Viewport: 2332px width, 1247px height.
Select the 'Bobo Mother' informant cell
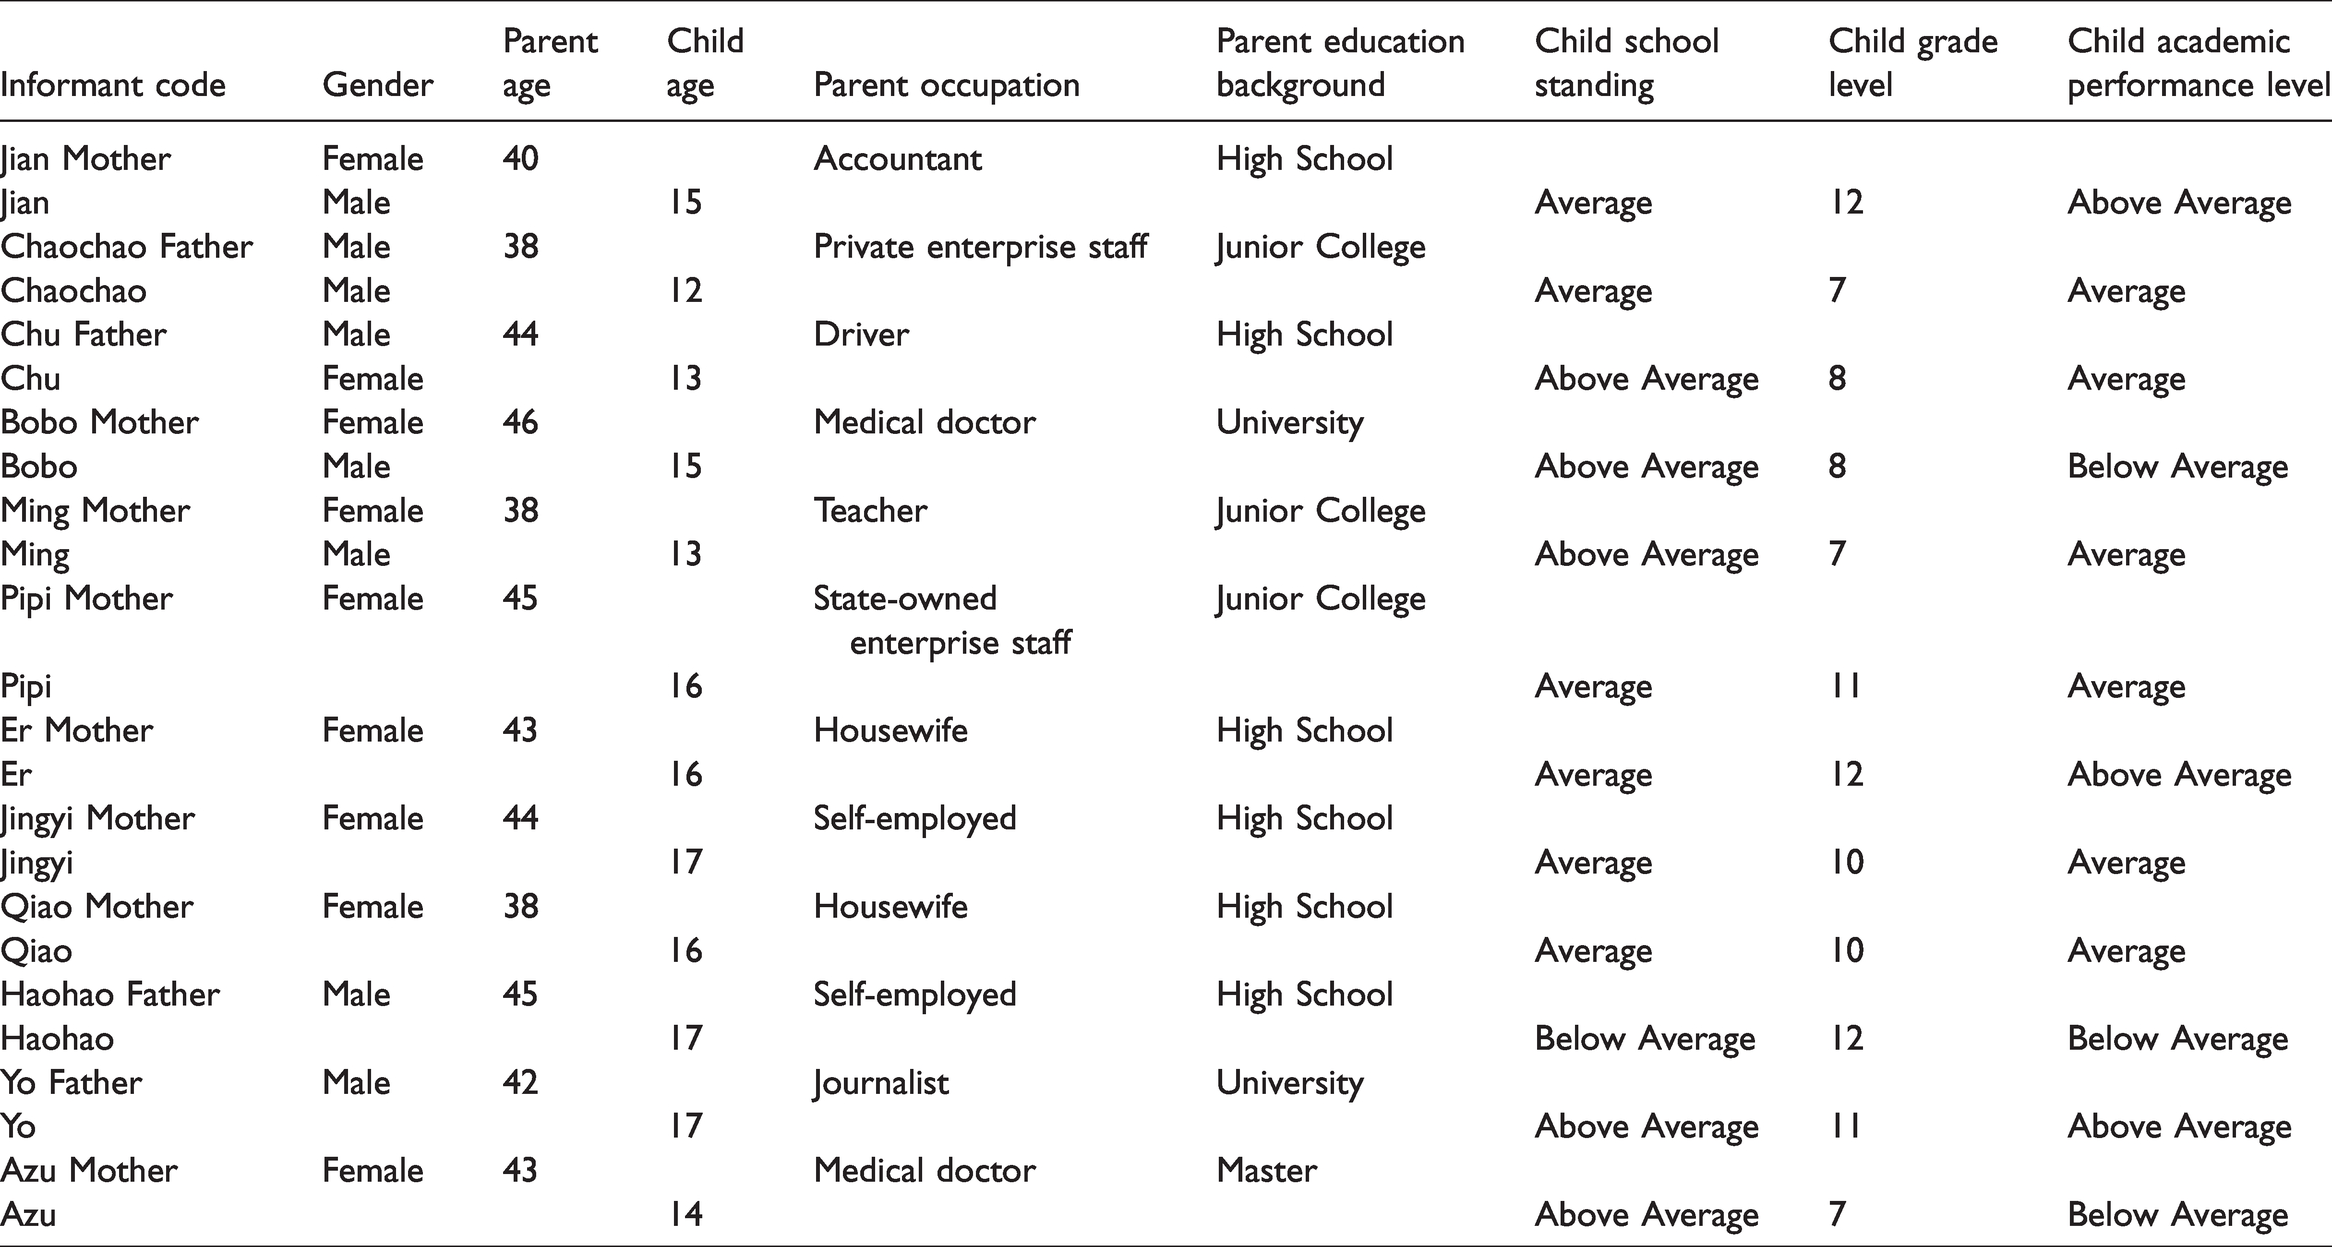(99, 423)
